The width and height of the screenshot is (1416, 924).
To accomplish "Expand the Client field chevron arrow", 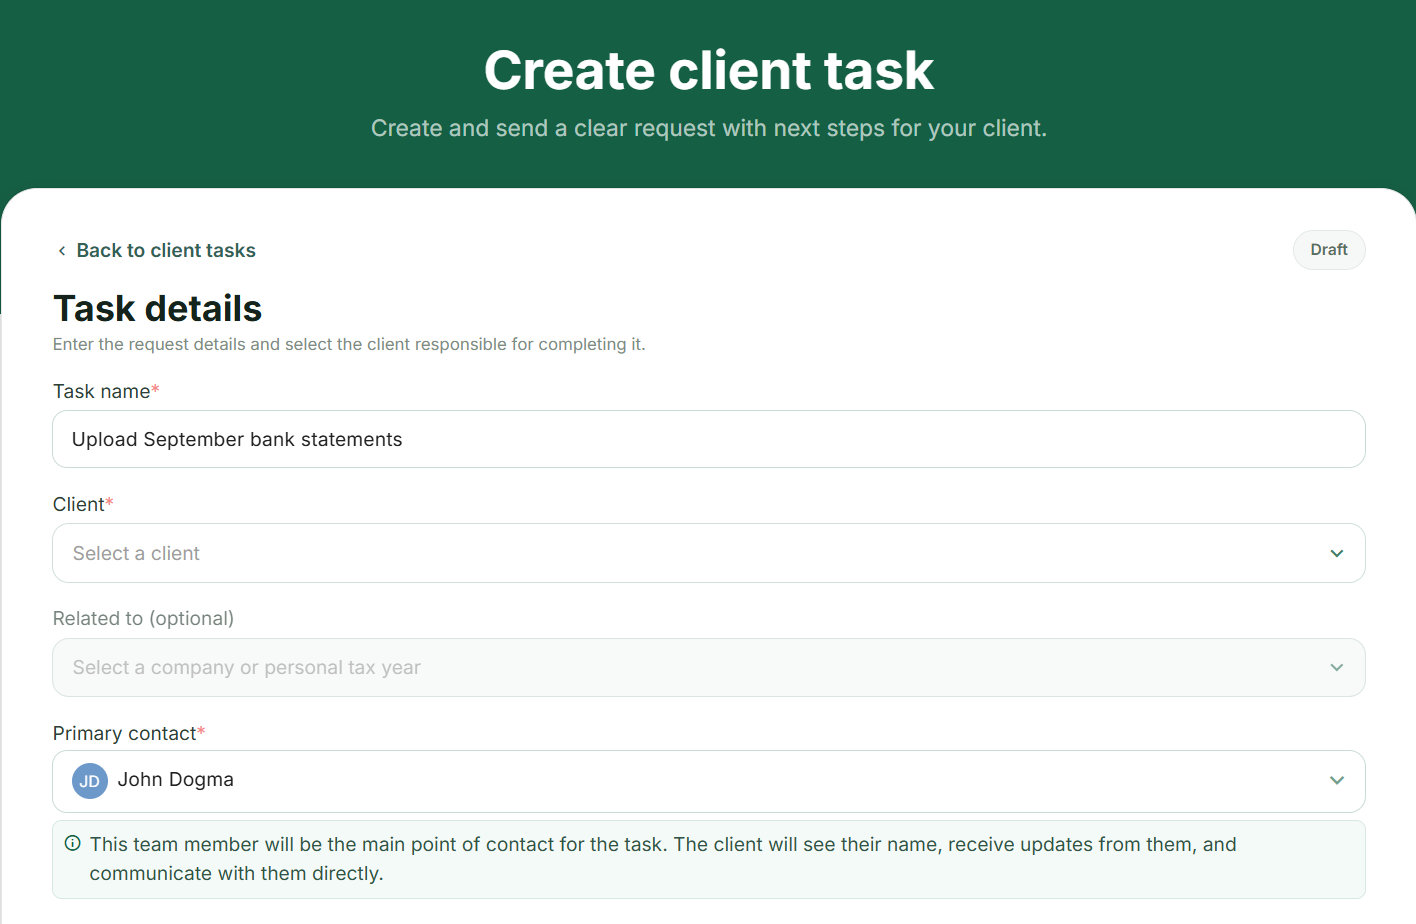I will click(1337, 553).
